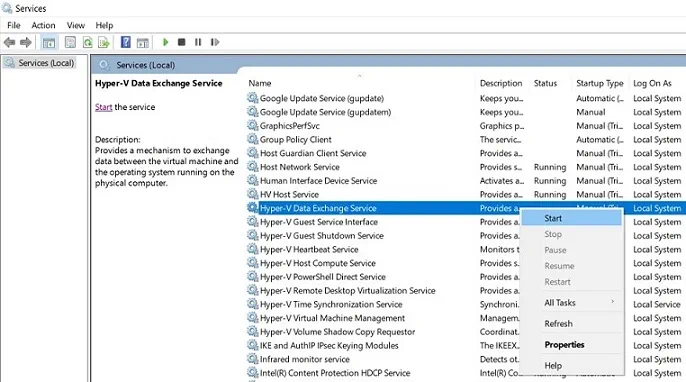Click gear icon of Host Network Service
This screenshot has height=382, width=686.
coord(252,166)
